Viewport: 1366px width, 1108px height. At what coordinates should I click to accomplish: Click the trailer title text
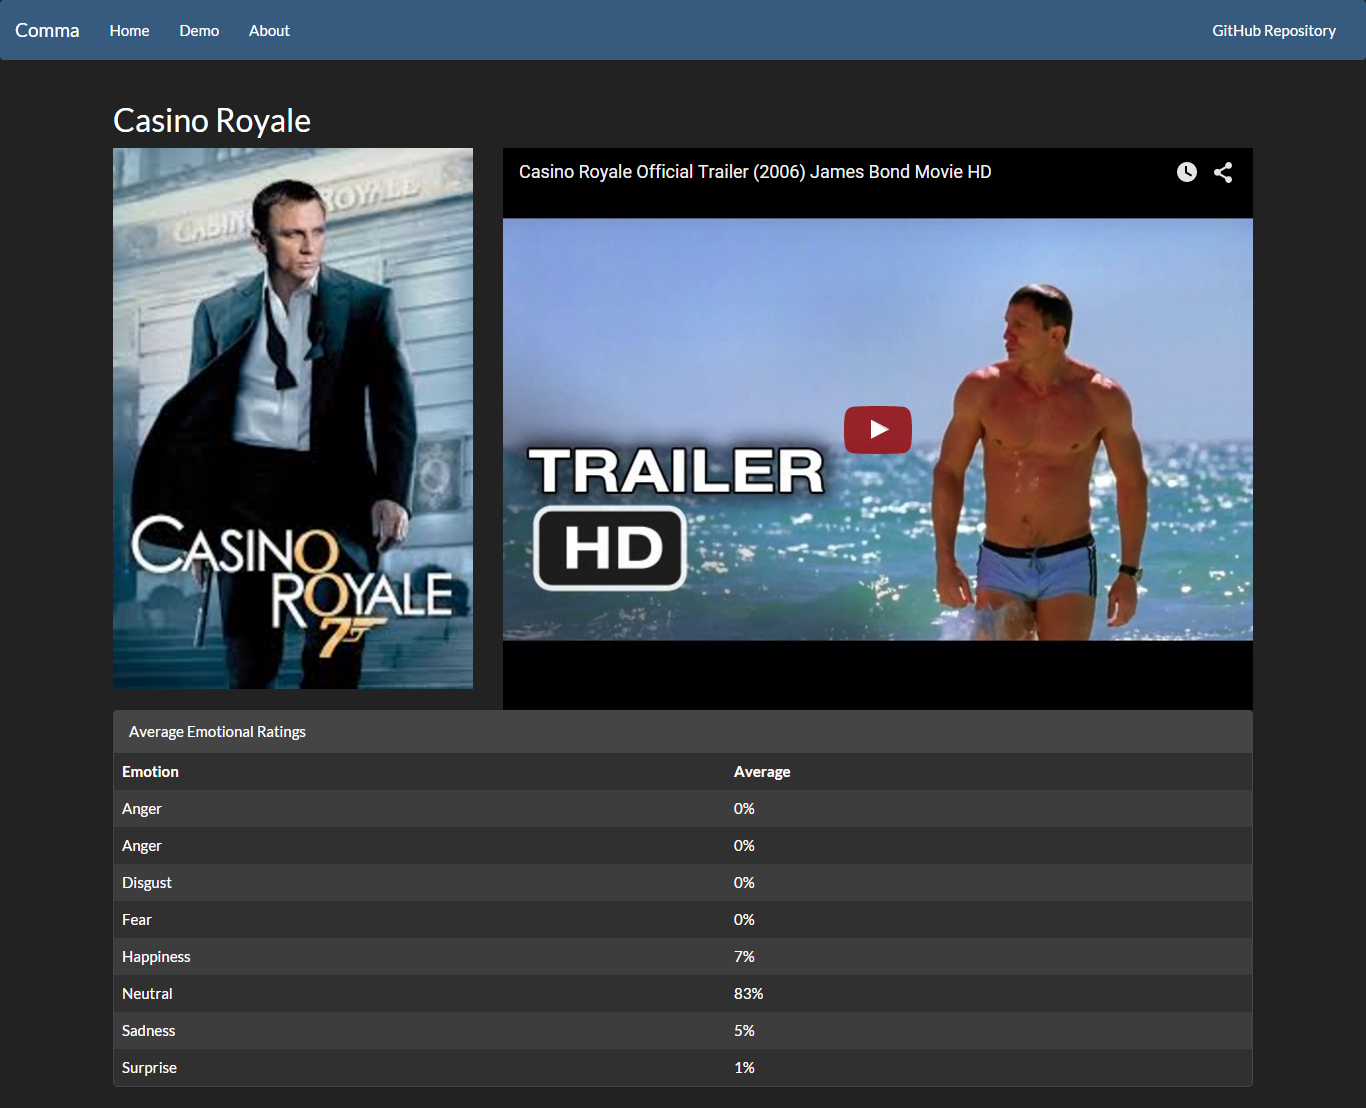tap(755, 172)
